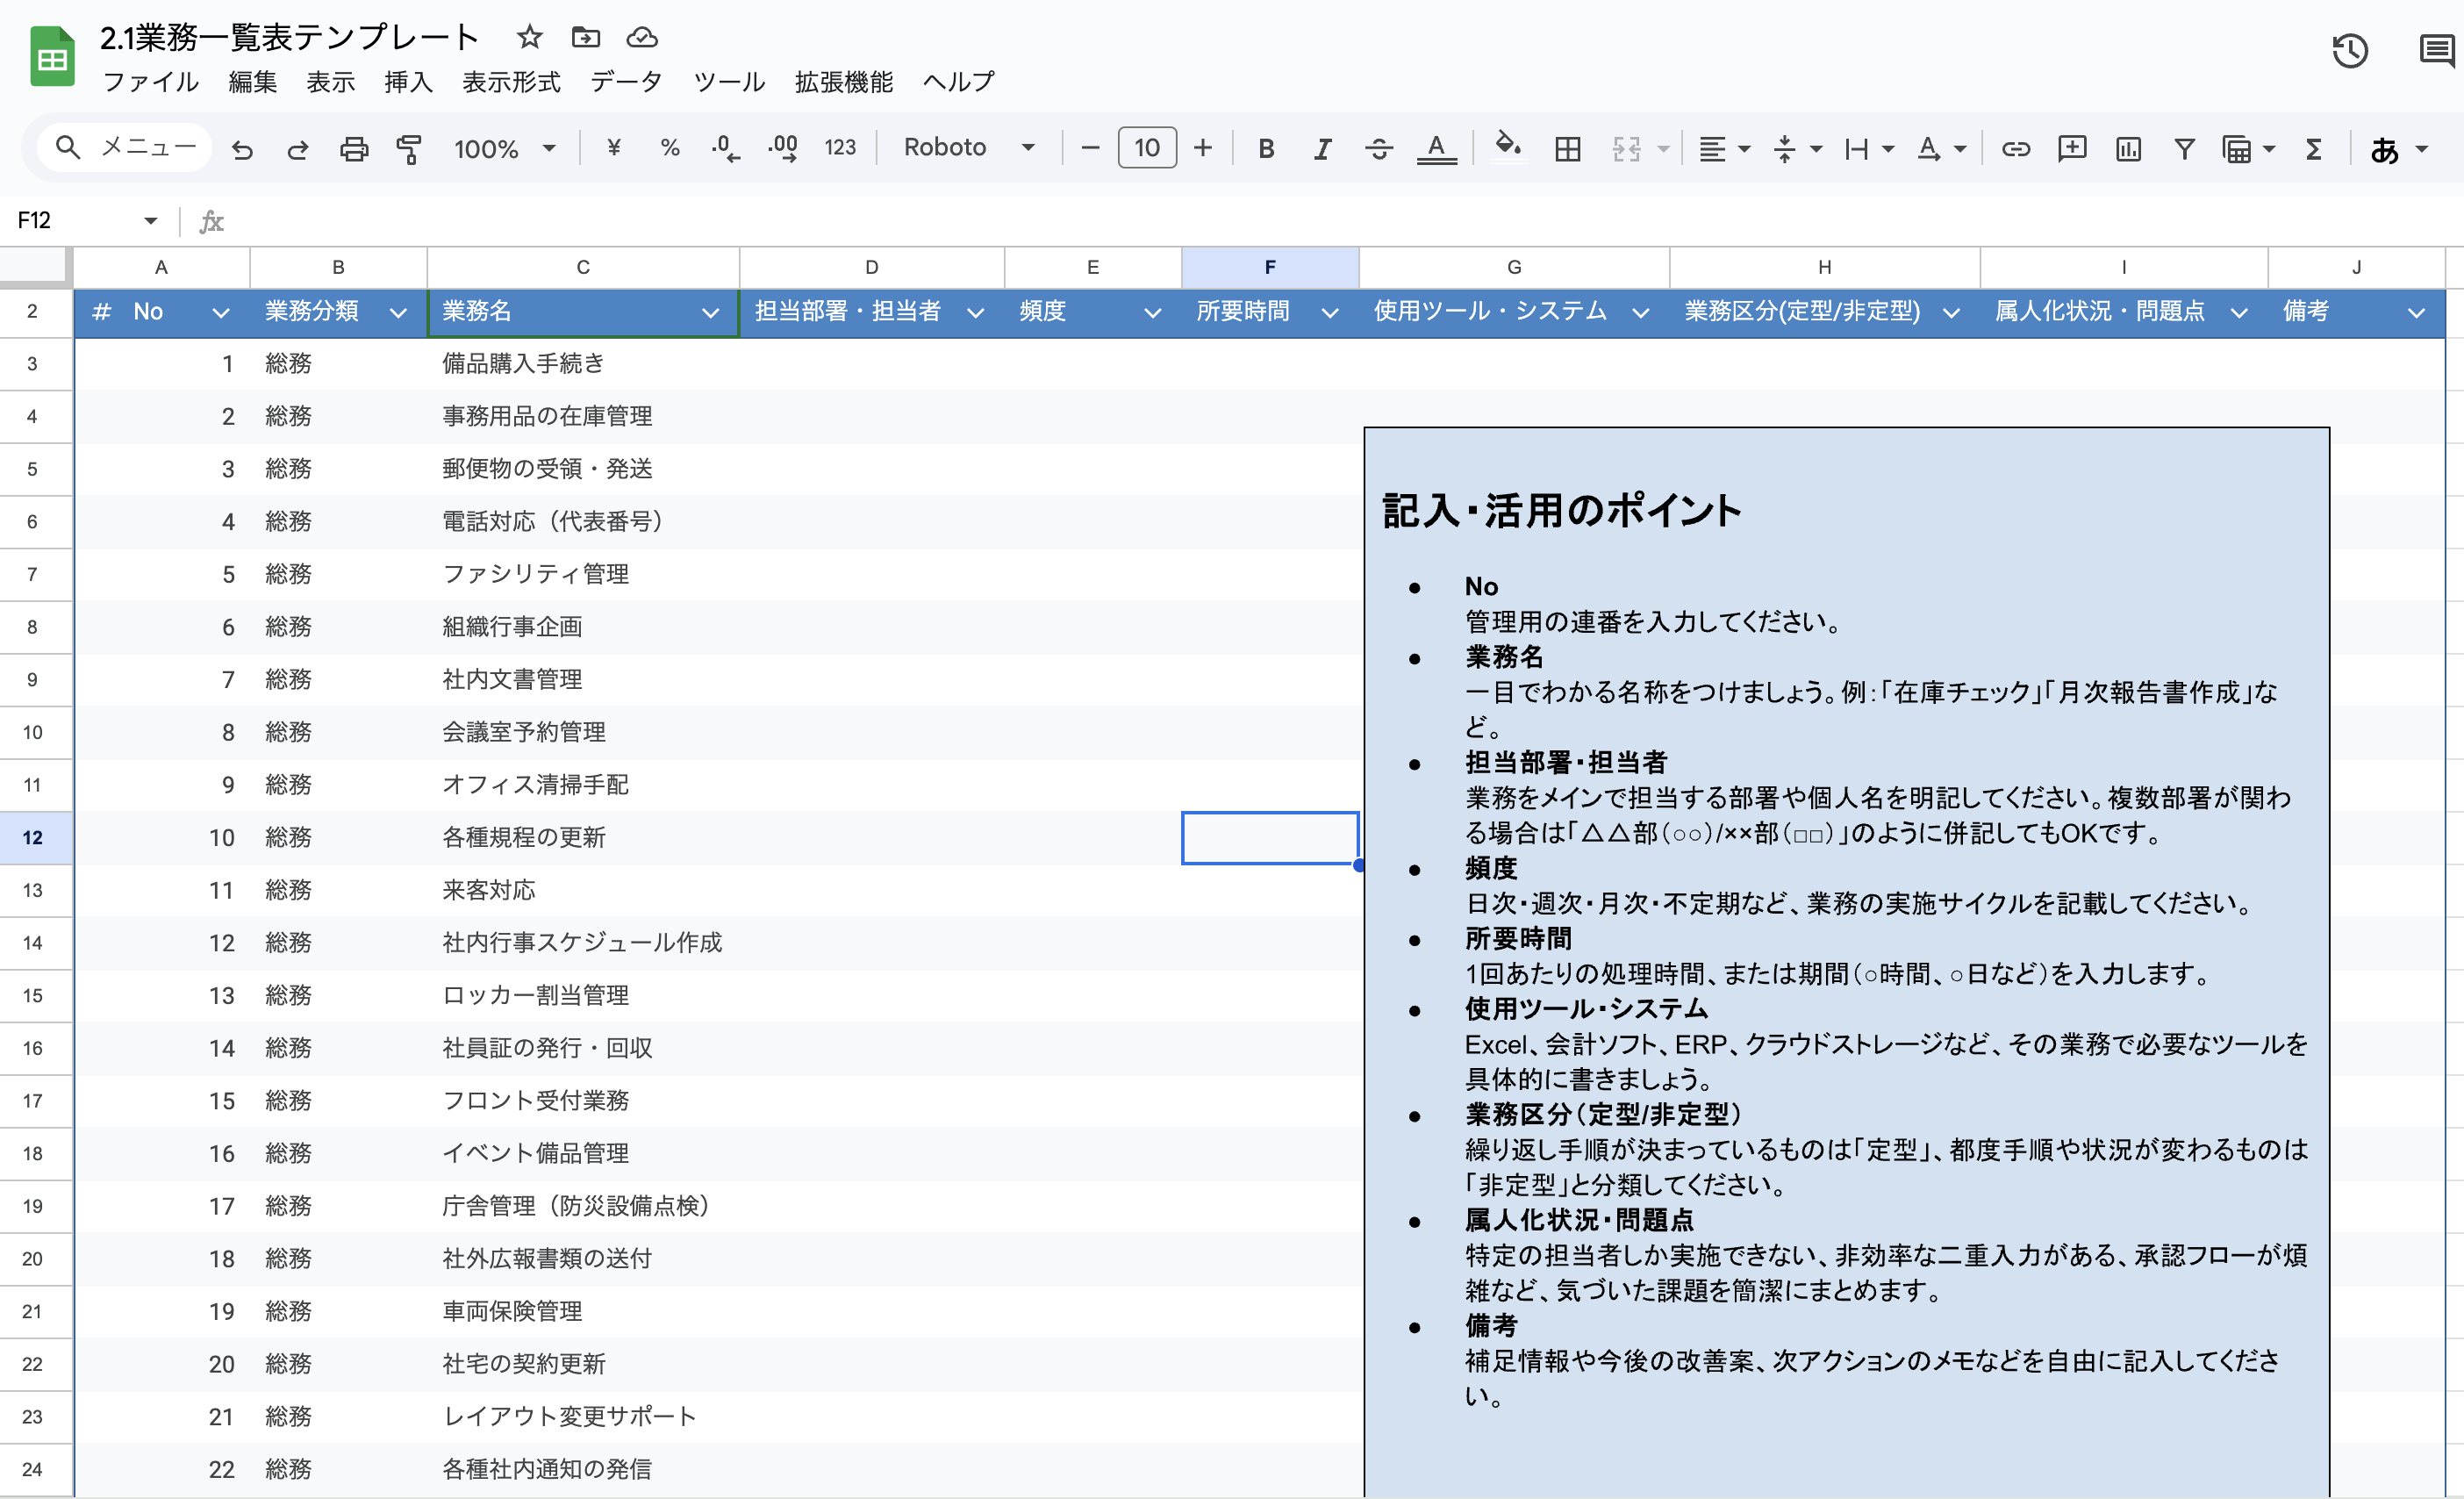Create a filter

(2183, 147)
